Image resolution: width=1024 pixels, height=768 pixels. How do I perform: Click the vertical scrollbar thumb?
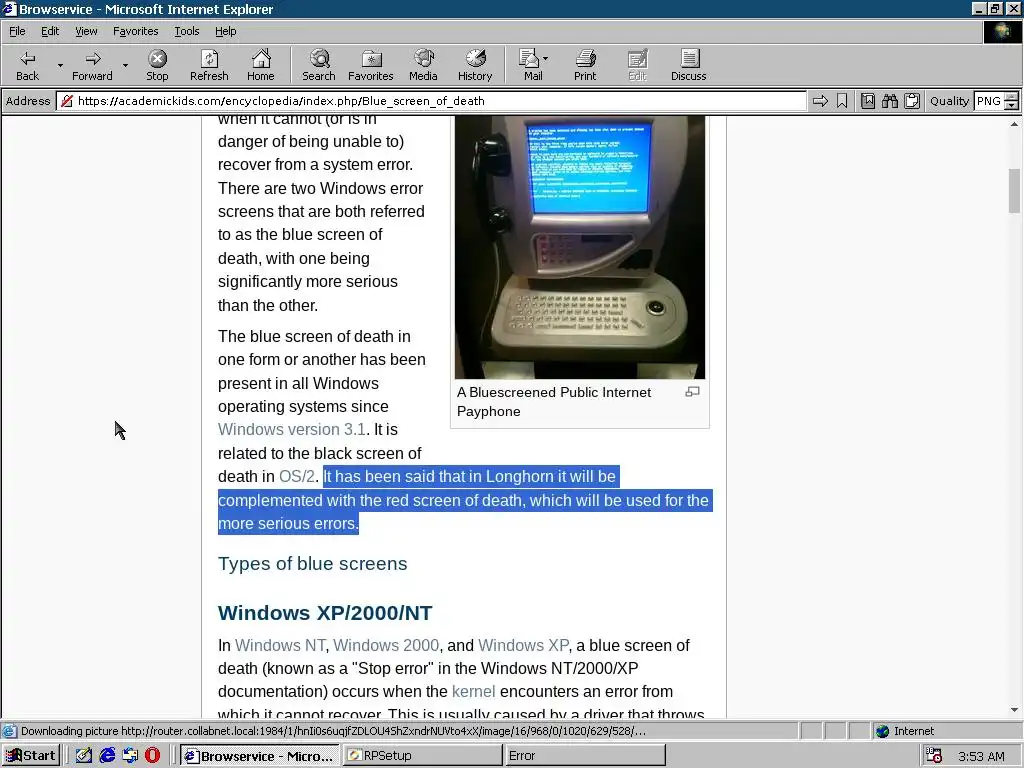tap(1014, 191)
